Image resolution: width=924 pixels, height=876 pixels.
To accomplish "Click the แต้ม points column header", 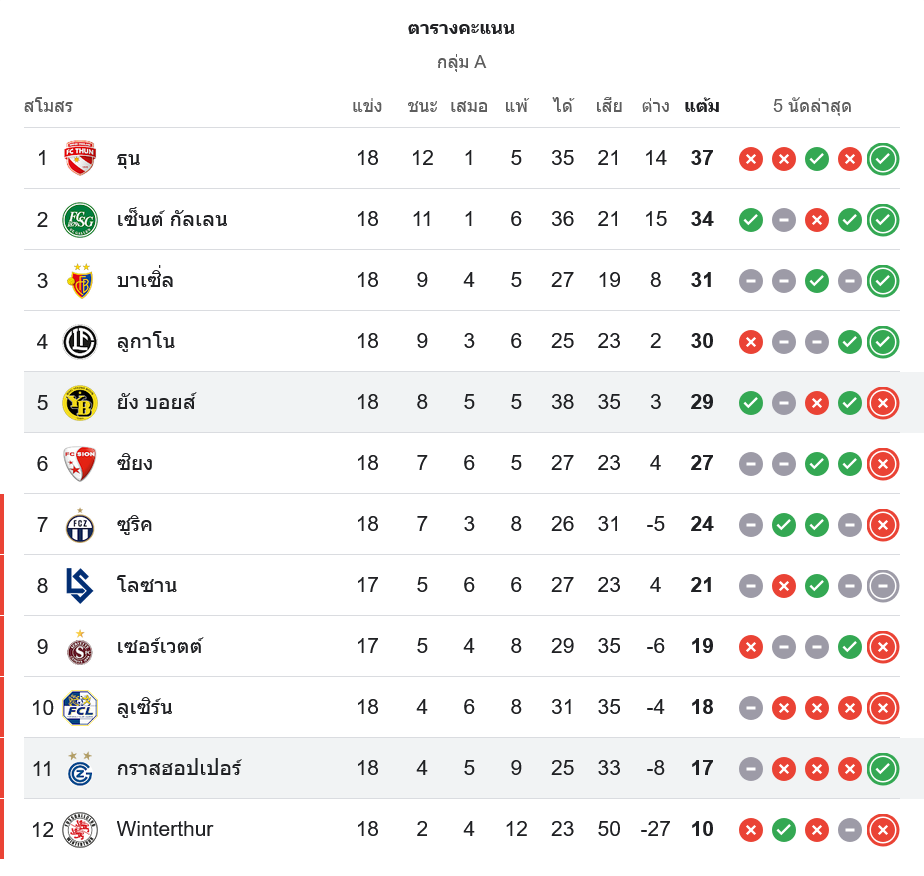I will pyautogui.click(x=702, y=106).
